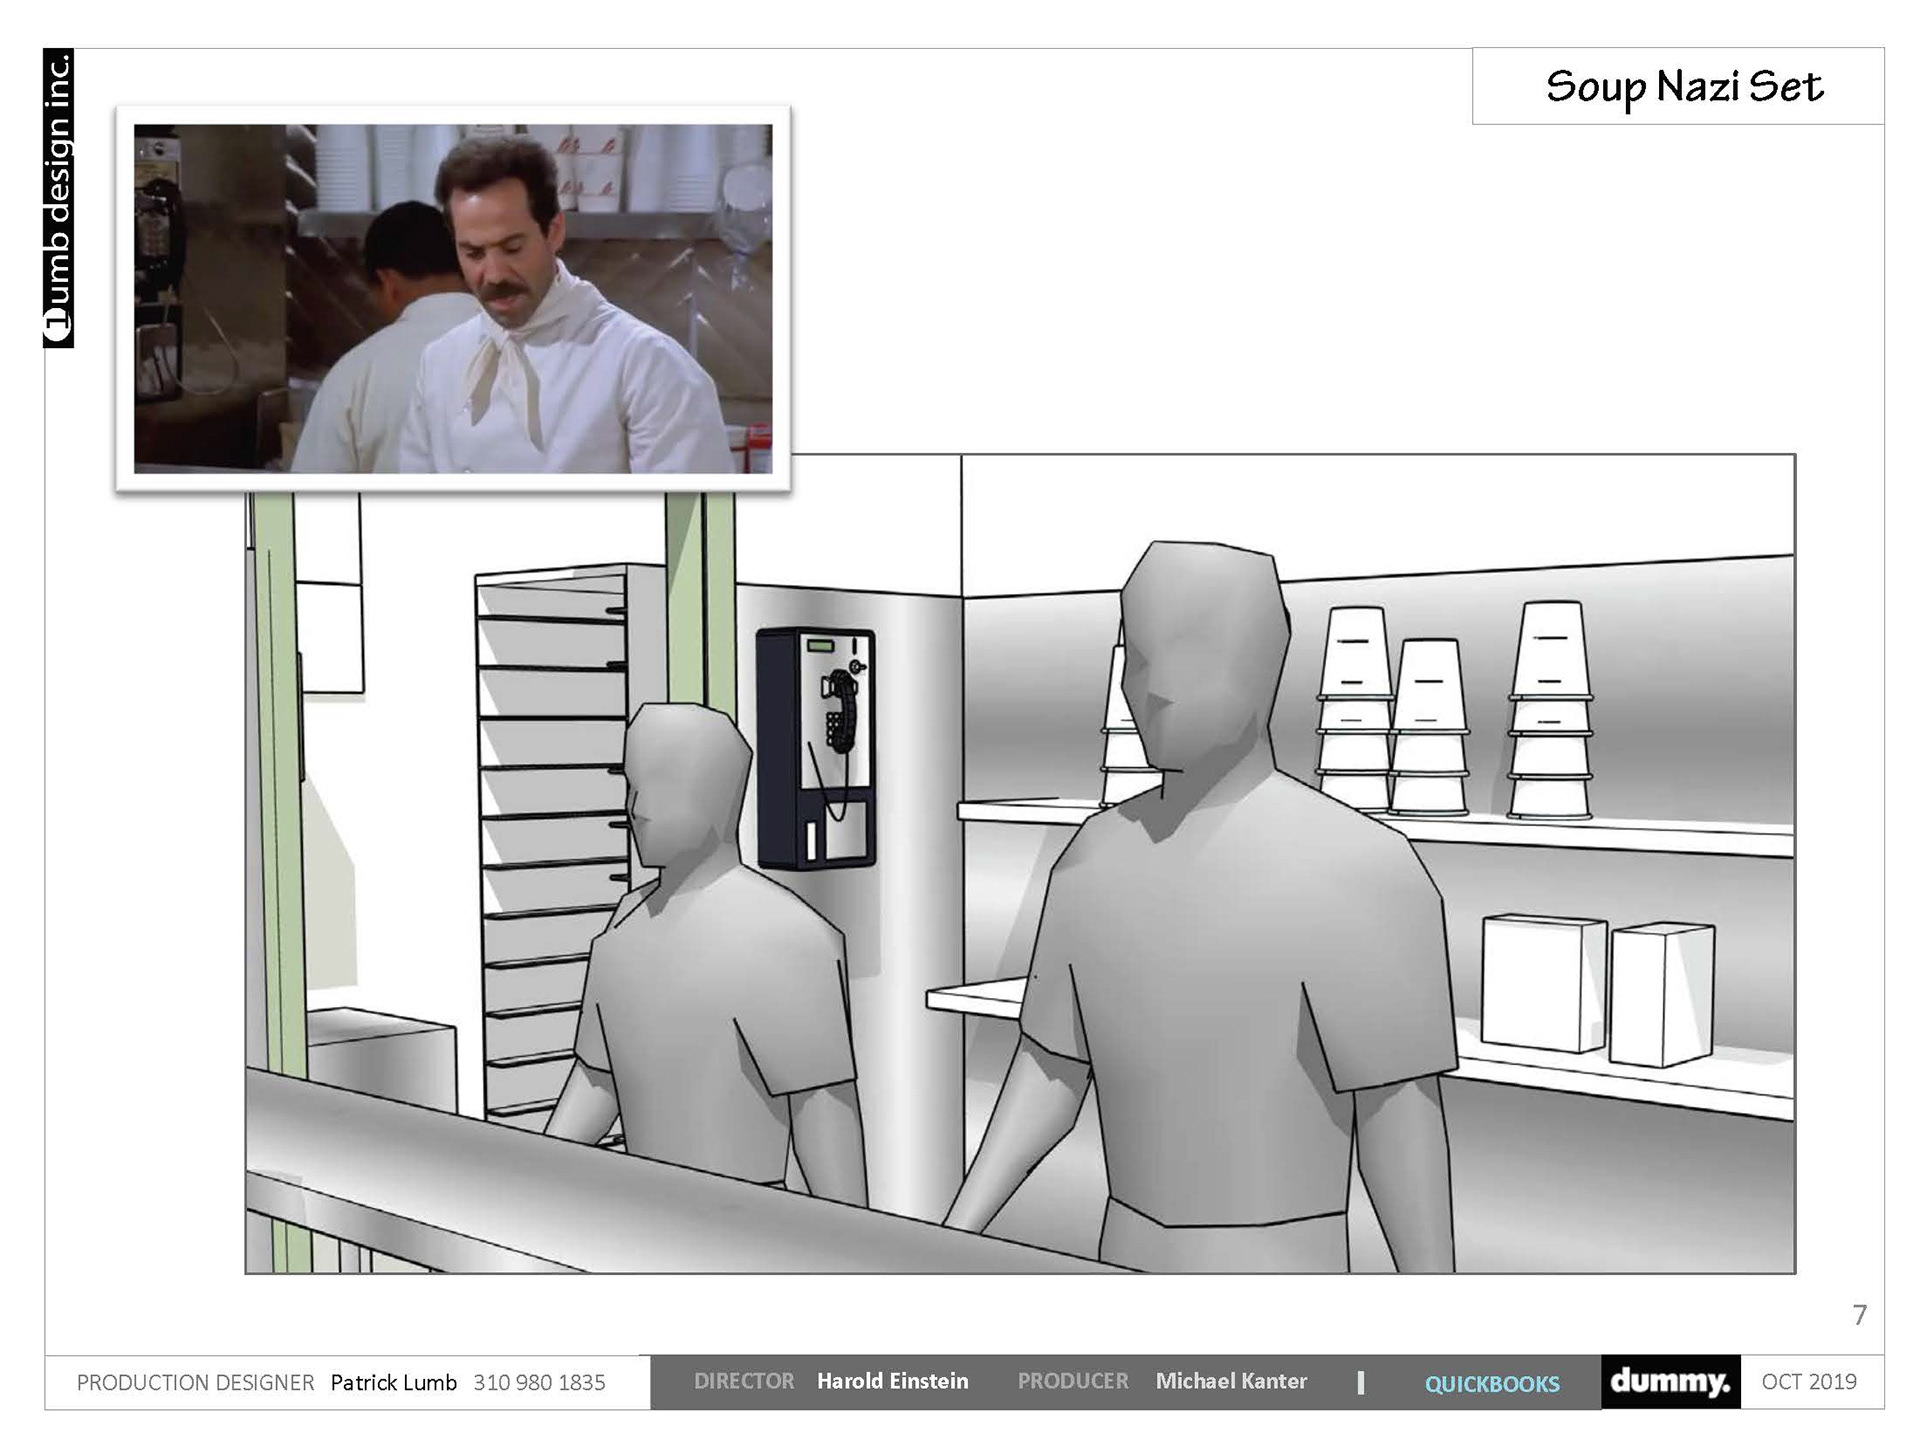Click the Soup Nazi Set title box

point(1683,87)
